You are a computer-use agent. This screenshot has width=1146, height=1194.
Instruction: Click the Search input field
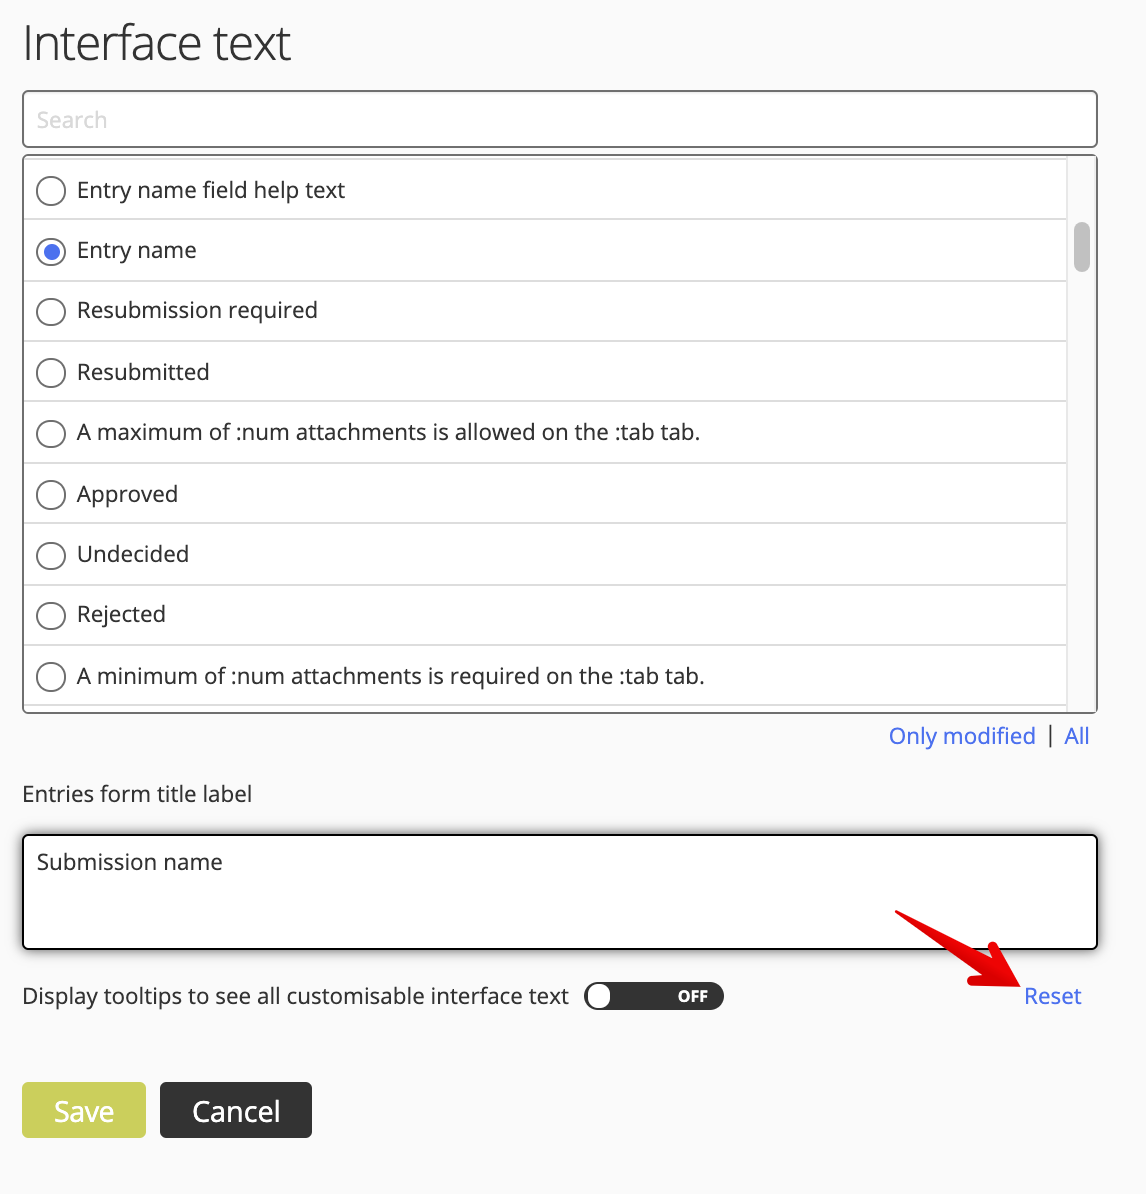point(560,120)
